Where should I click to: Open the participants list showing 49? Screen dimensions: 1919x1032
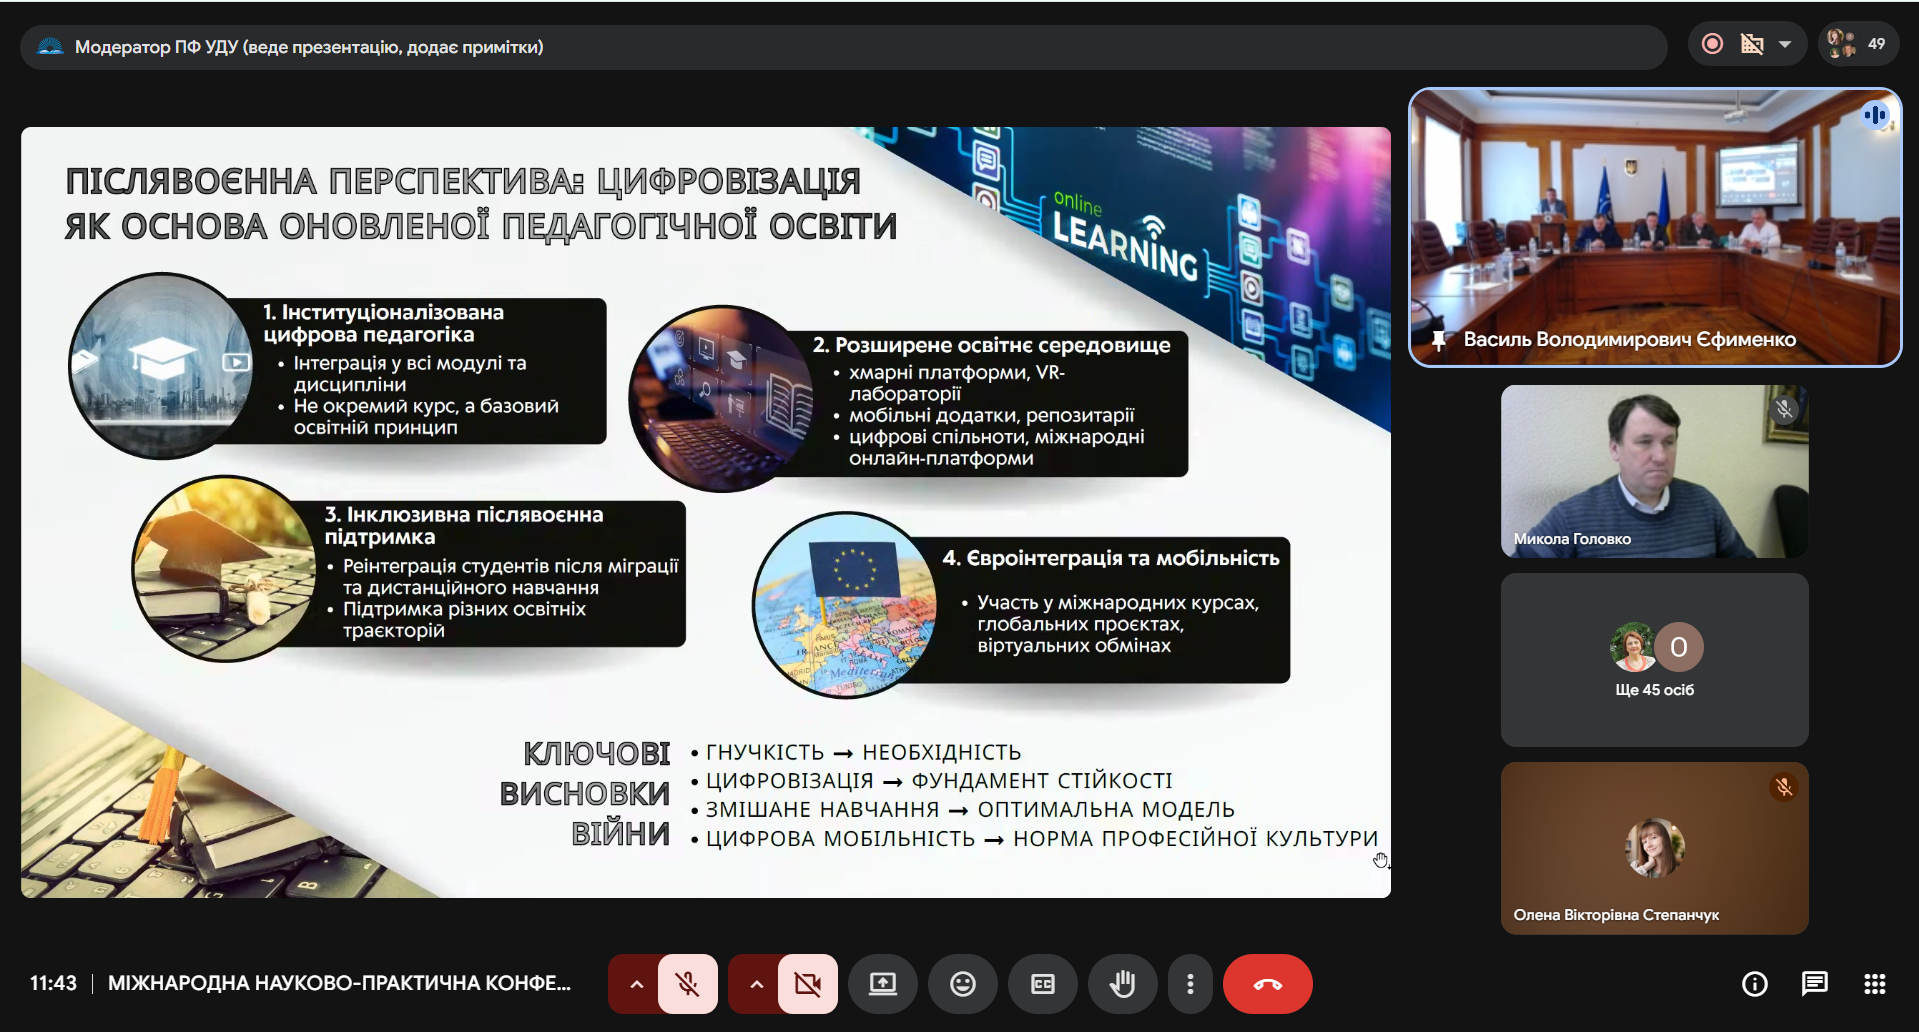point(1858,43)
